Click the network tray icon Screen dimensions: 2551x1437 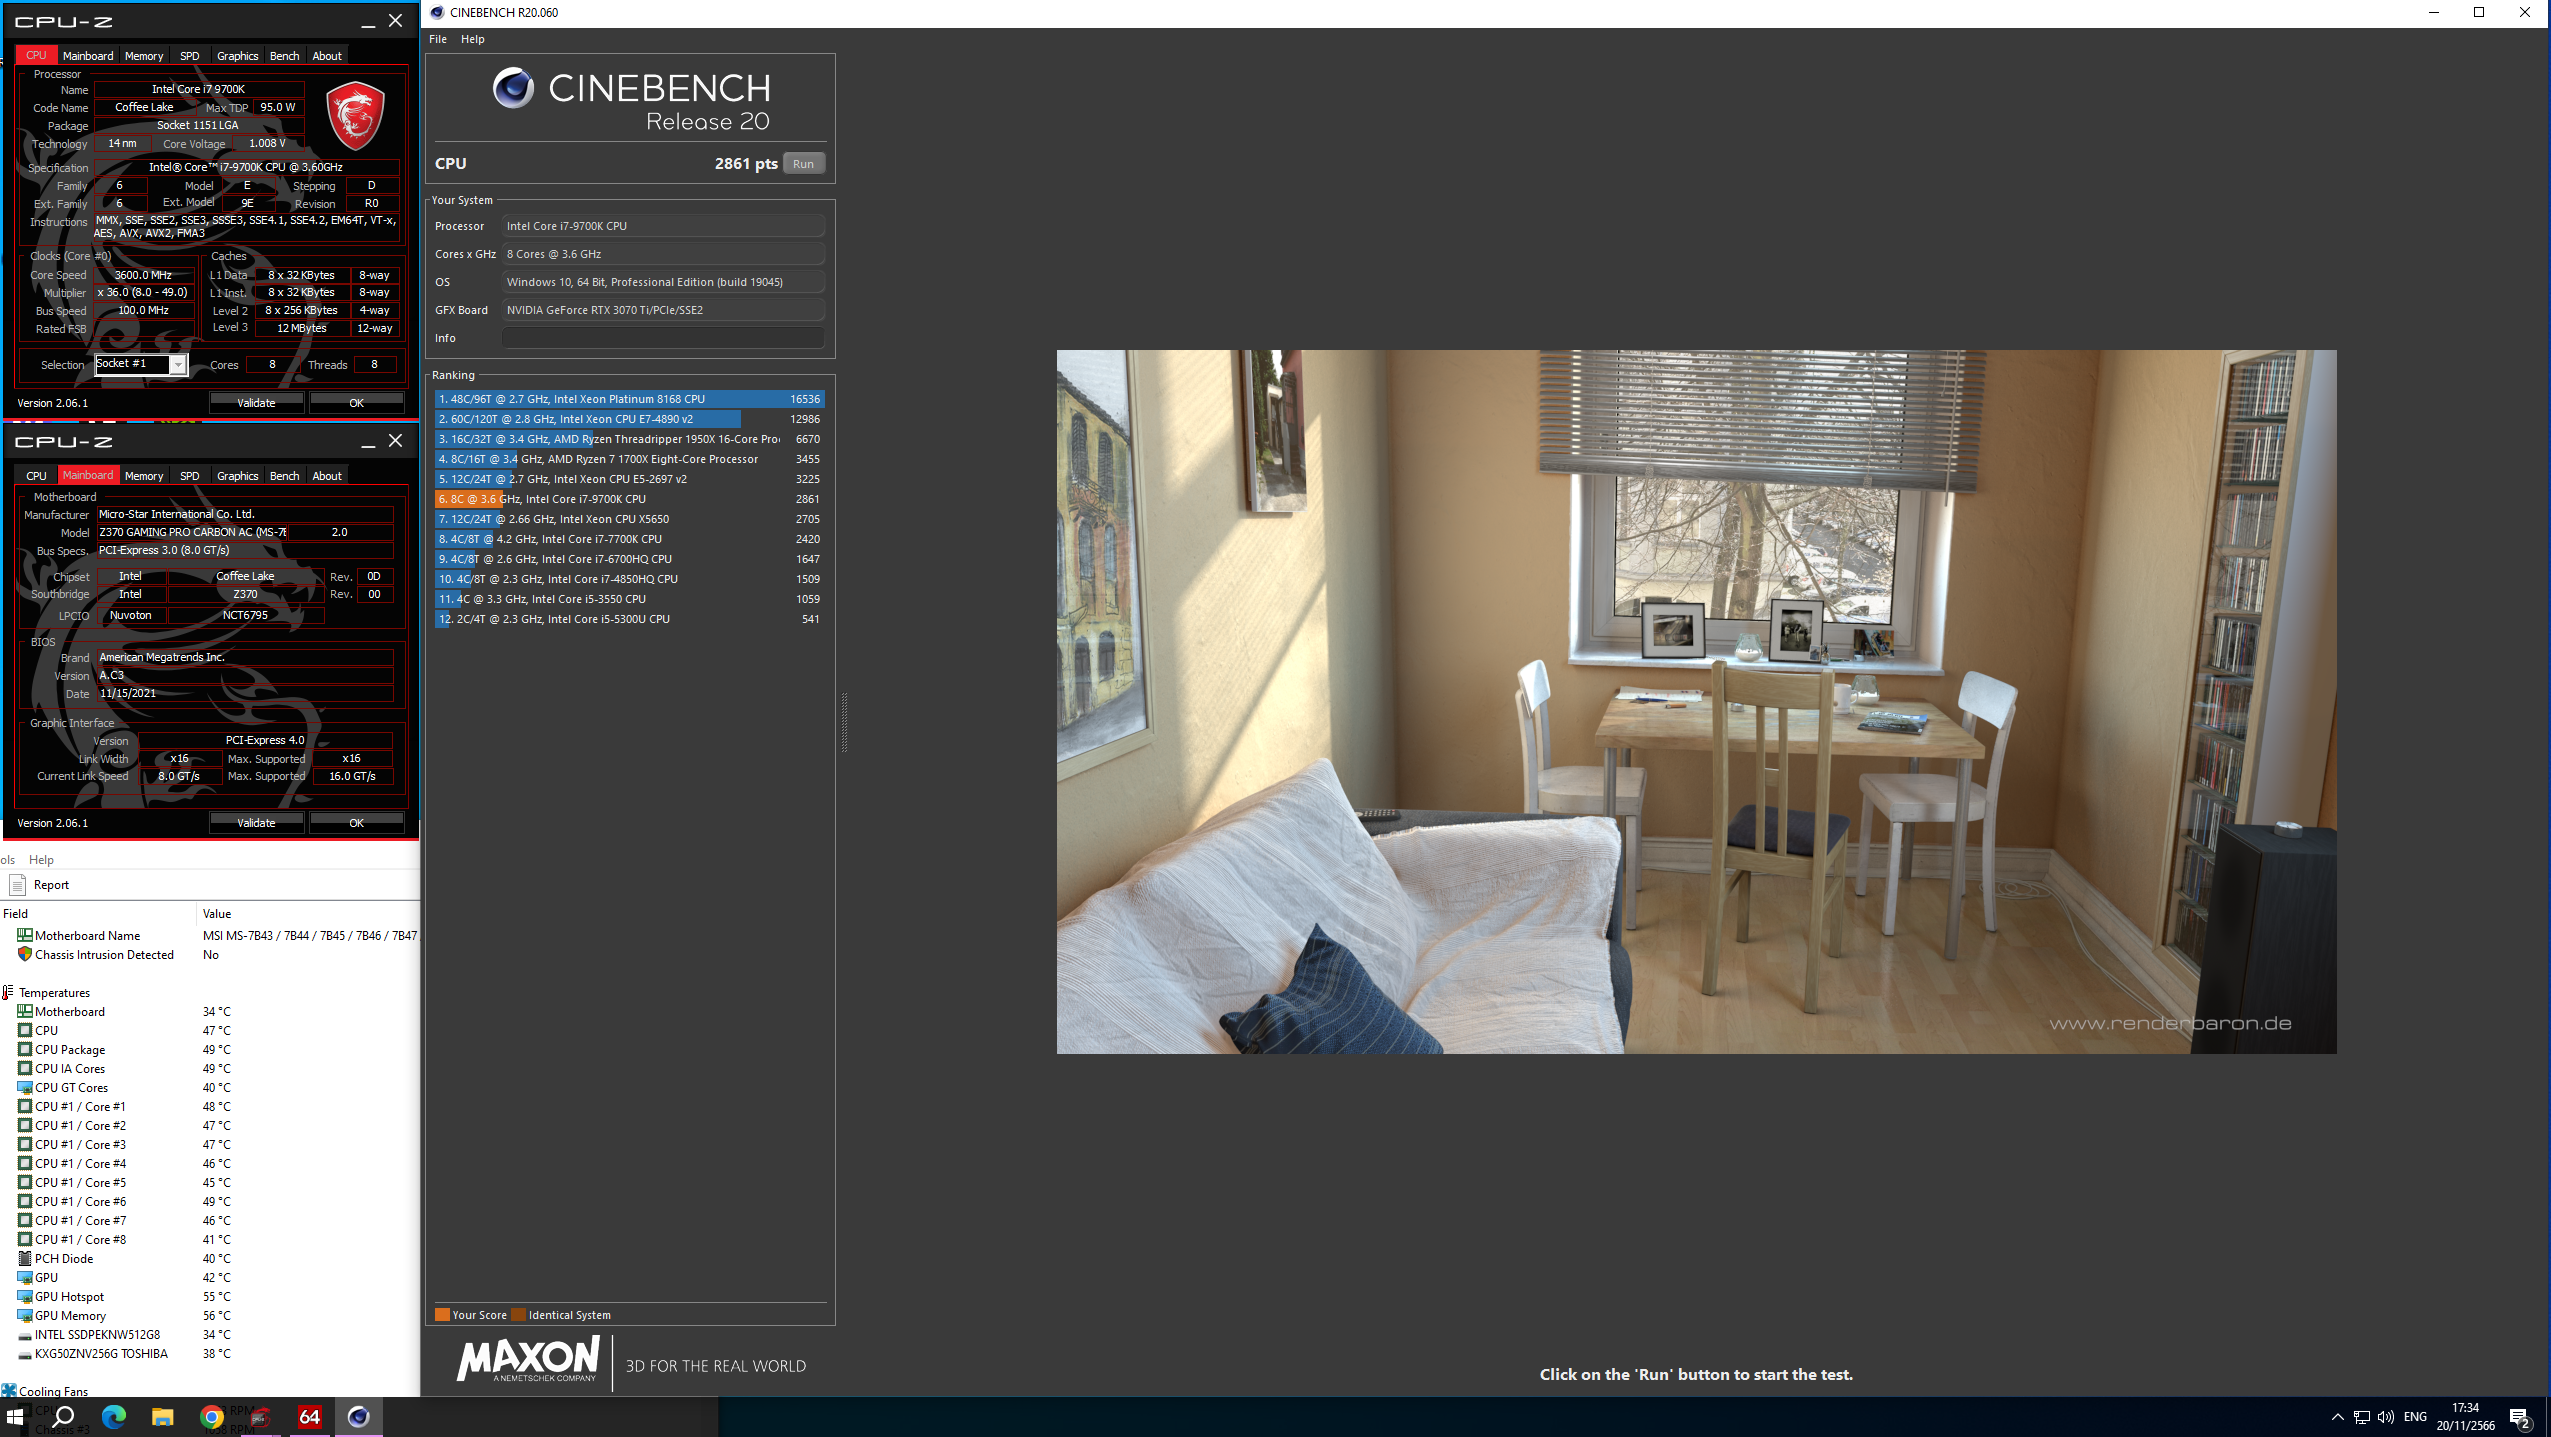click(x=2362, y=1416)
